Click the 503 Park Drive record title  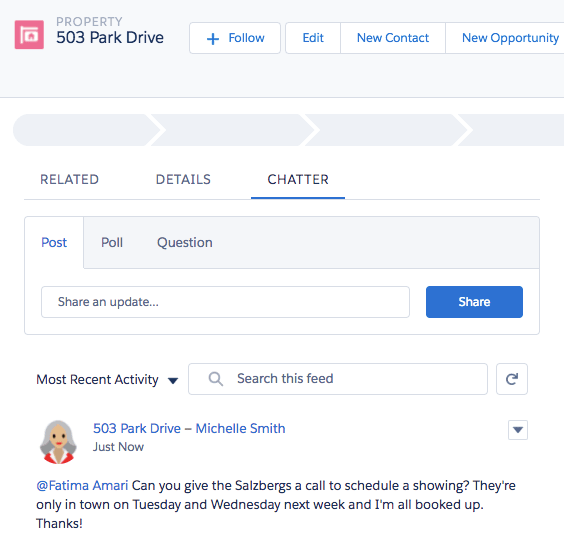coord(110,37)
